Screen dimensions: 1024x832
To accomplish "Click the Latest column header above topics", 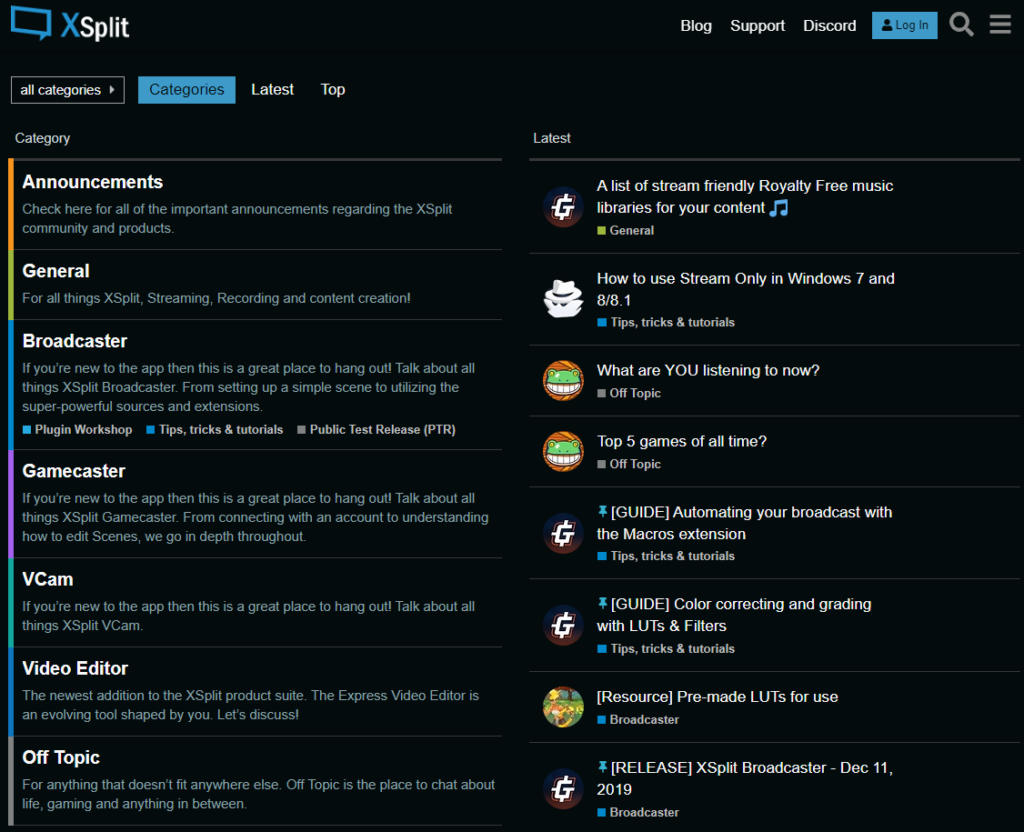I will (x=552, y=138).
